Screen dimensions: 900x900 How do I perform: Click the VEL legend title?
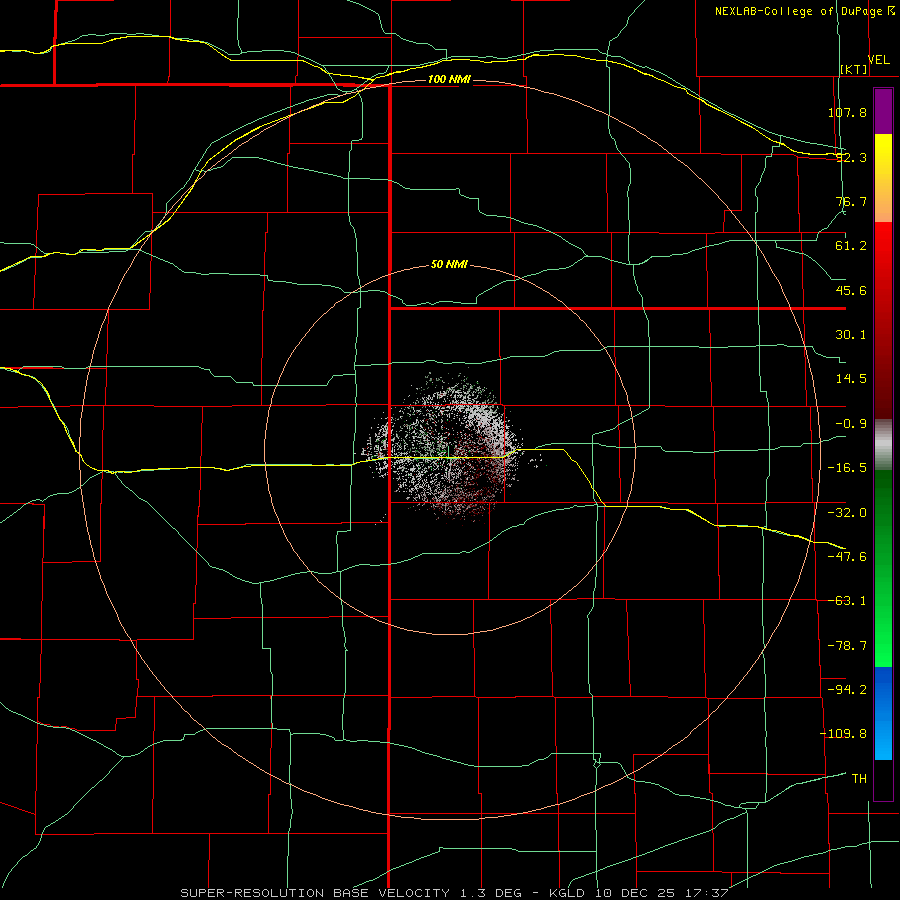[x=878, y=60]
